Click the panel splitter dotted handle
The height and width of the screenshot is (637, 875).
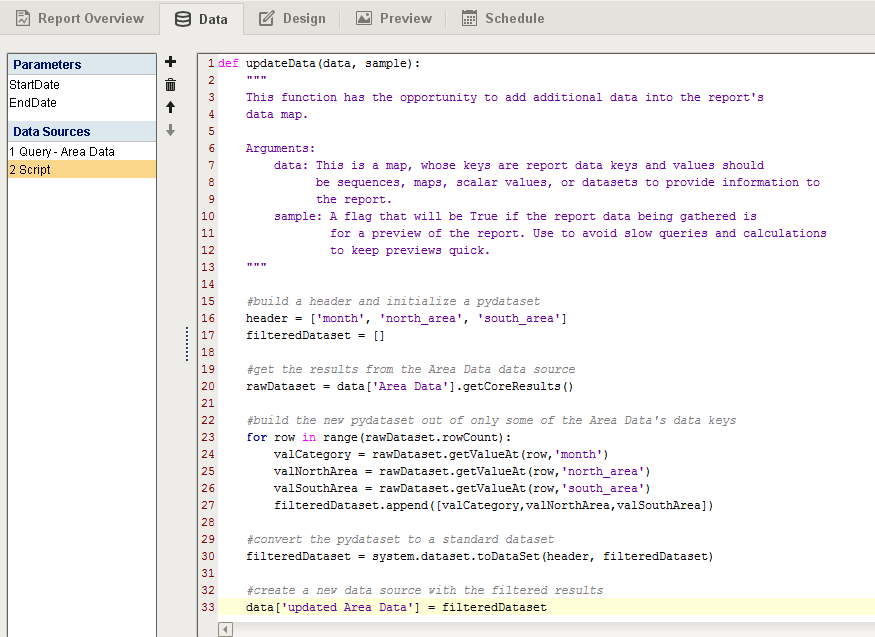[186, 344]
